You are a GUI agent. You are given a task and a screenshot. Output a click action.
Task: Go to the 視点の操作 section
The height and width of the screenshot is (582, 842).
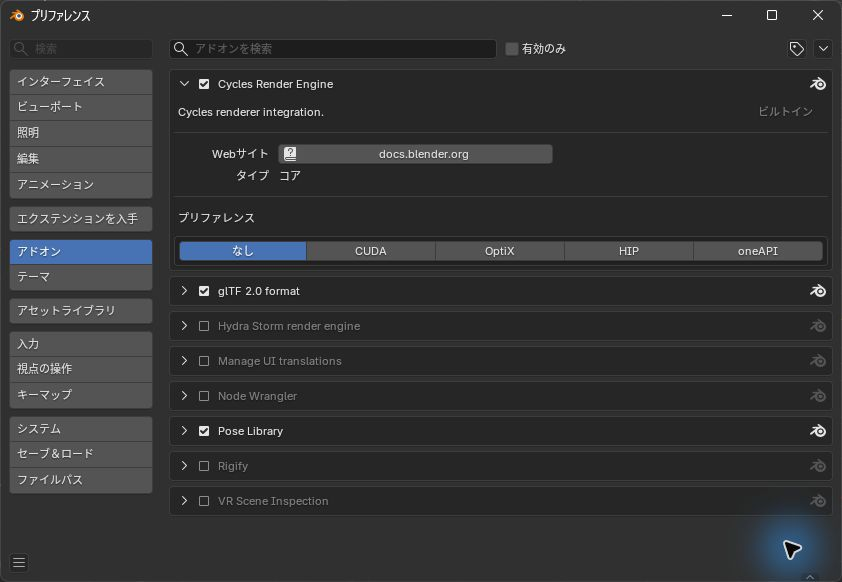81,369
